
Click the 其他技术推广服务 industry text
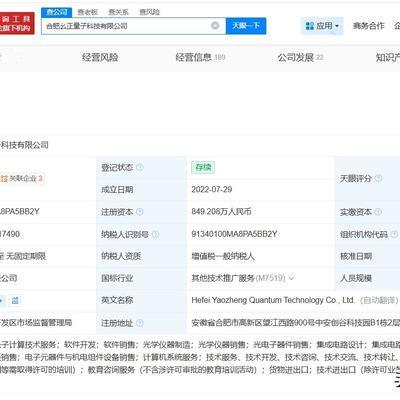pos(223,278)
